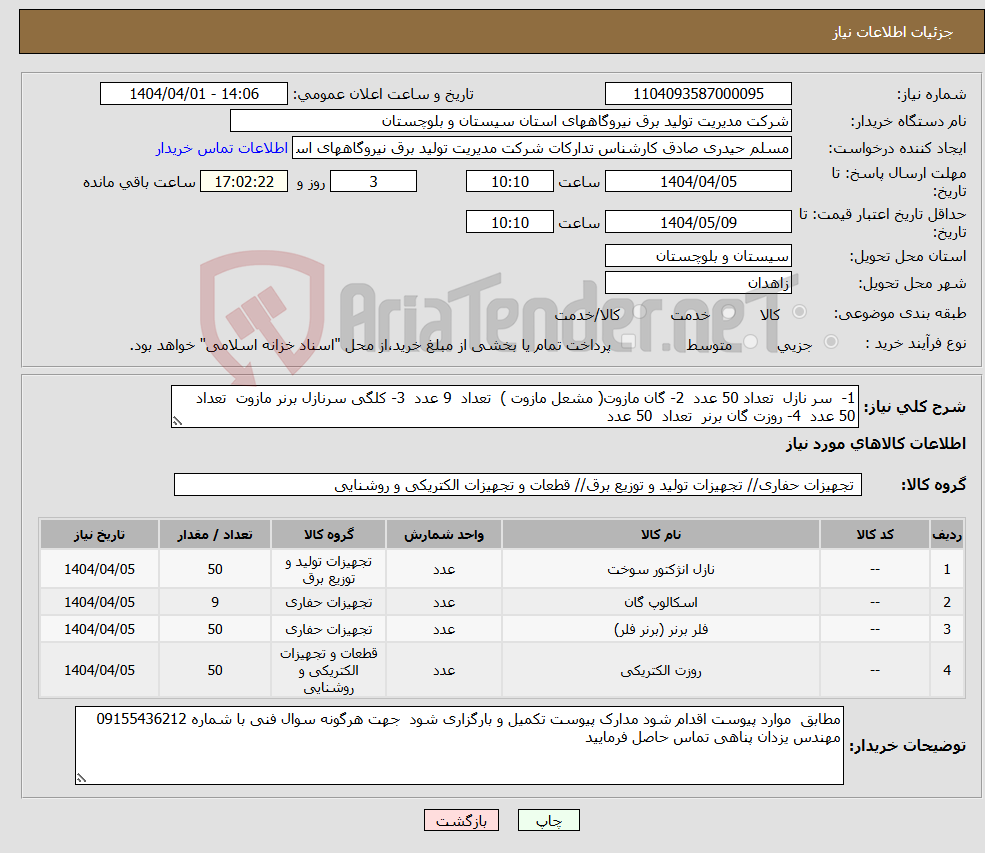This screenshot has width=985, height=853.
Task: Click the ردیف column header
Action: coord(947,535)
